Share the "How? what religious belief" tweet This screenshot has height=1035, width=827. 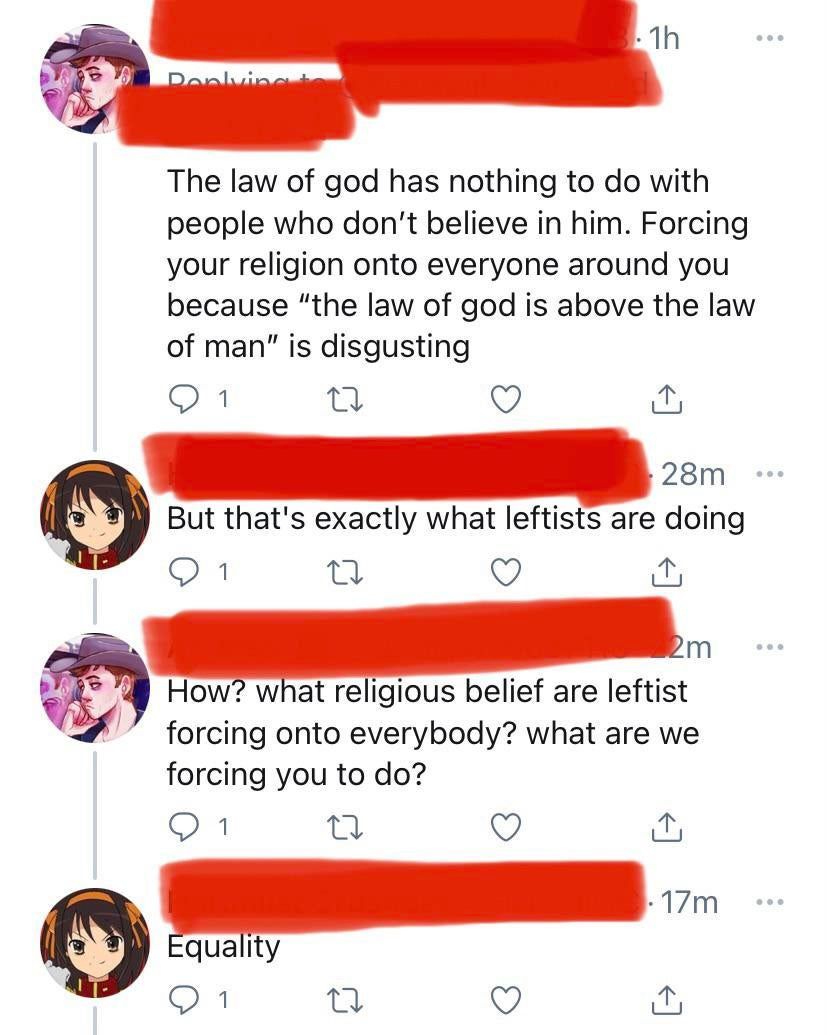click(663, 827)
